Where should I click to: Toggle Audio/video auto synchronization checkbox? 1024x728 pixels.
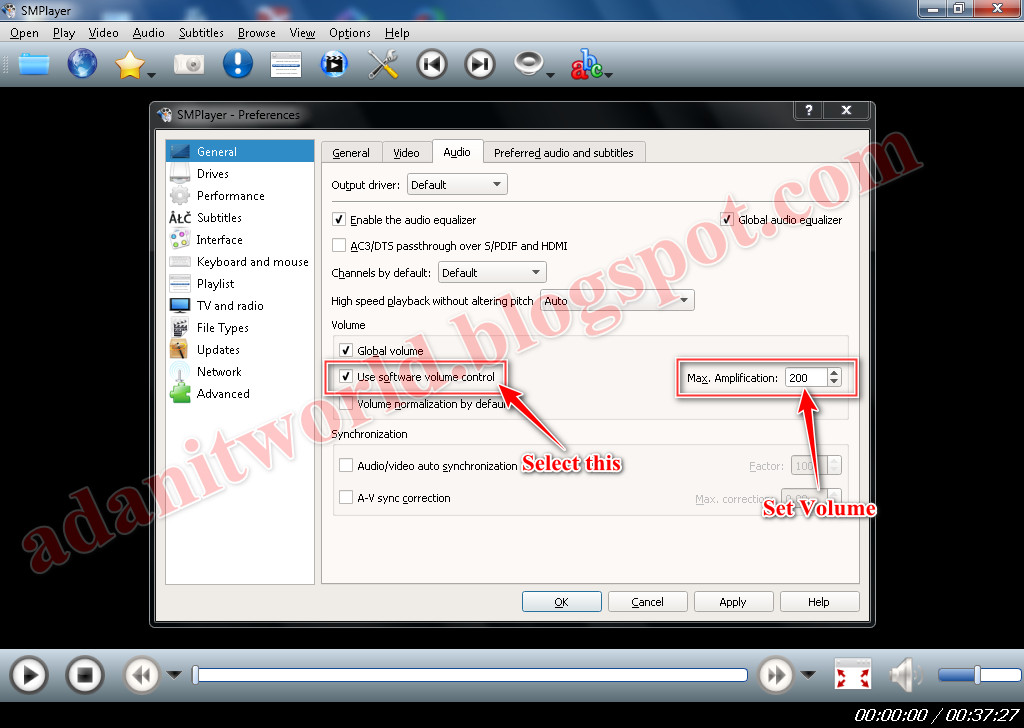pos(346,466)
